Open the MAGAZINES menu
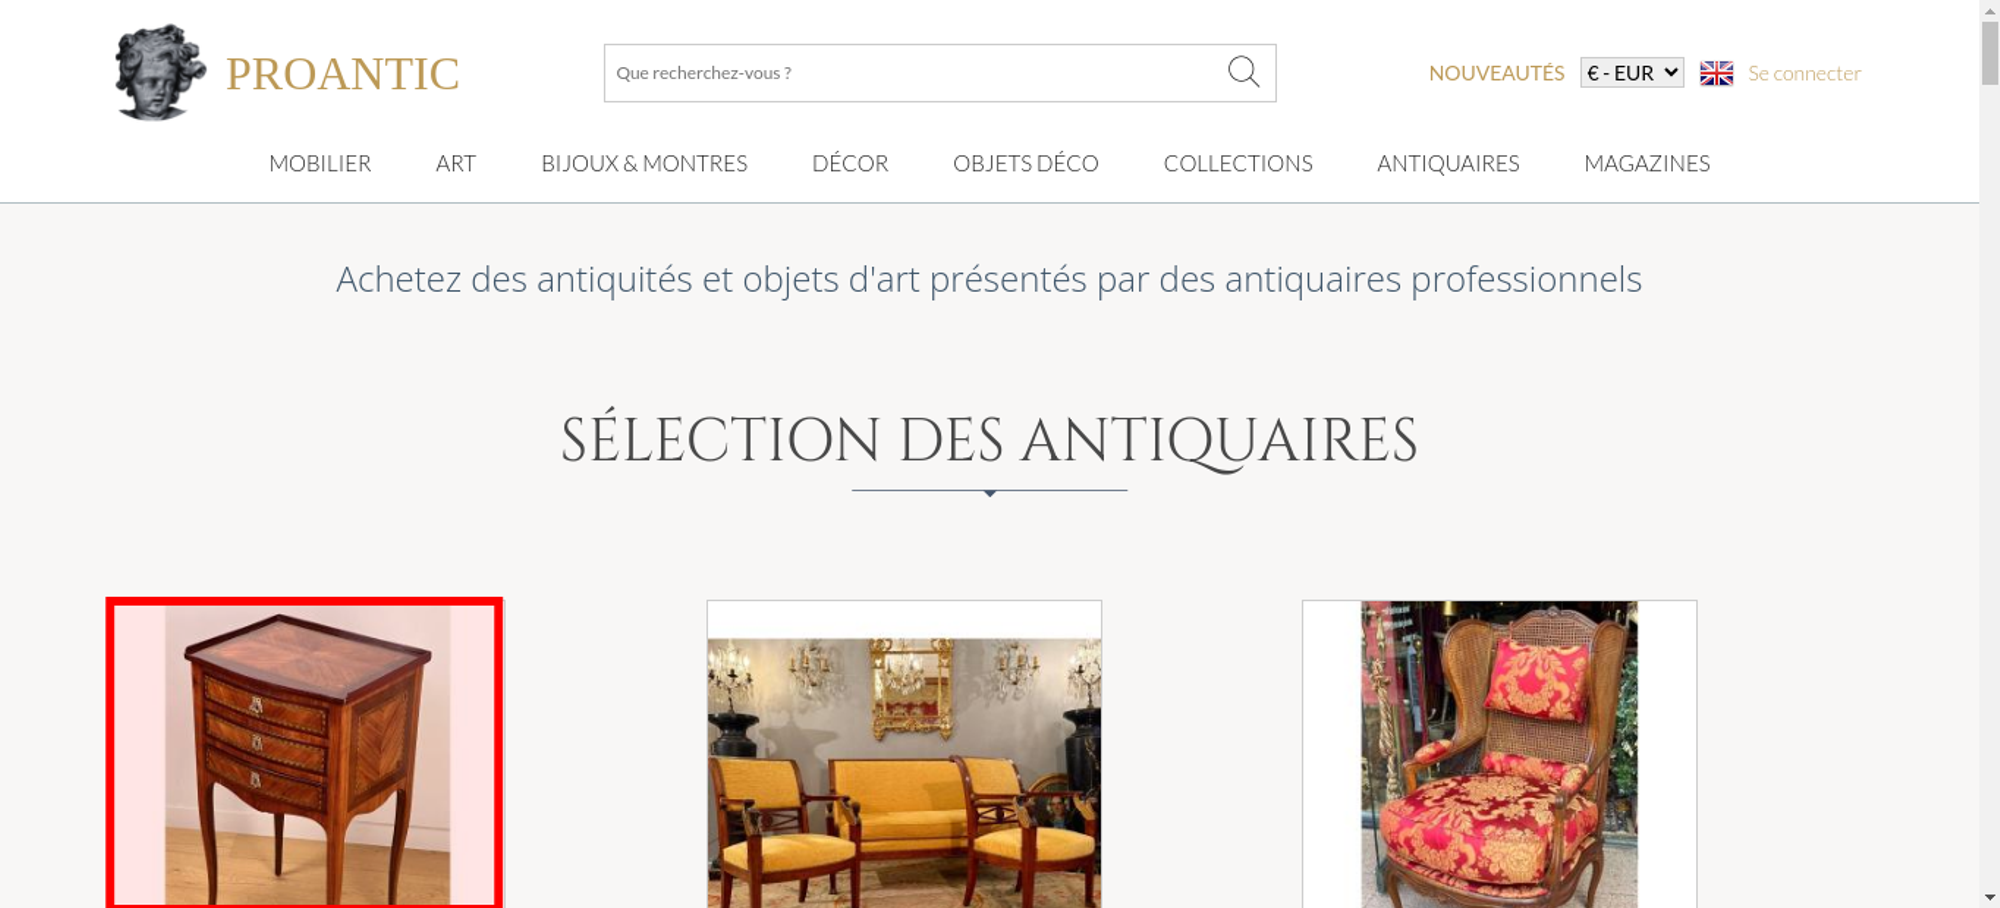Screen dimensions: 2000x908 coord(1647,163)
